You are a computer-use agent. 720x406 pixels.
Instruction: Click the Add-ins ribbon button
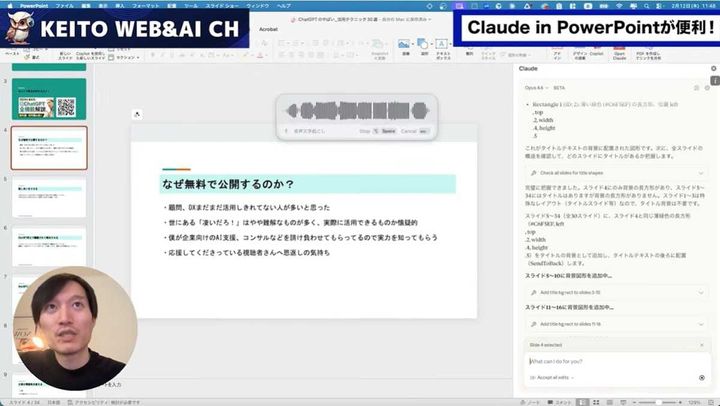pos(557,55)
